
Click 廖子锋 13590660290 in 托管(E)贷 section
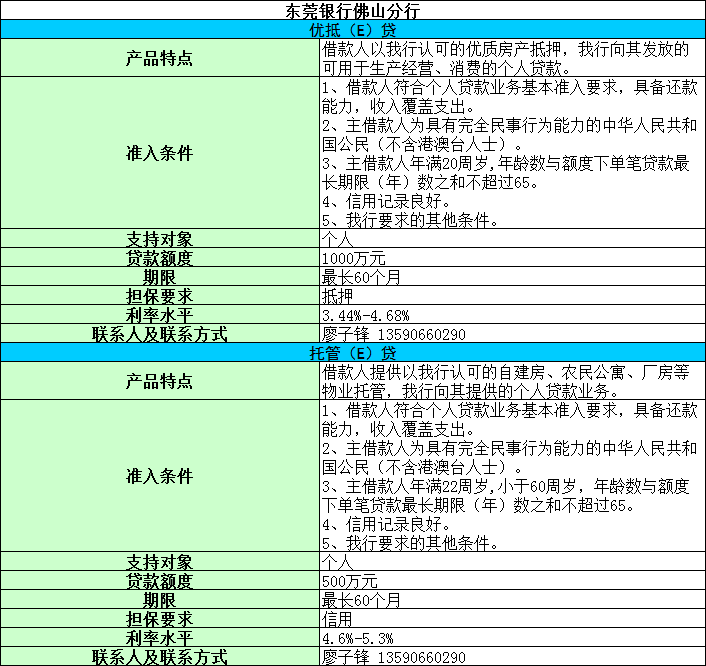pyautogui.click(x=512, y=656)
